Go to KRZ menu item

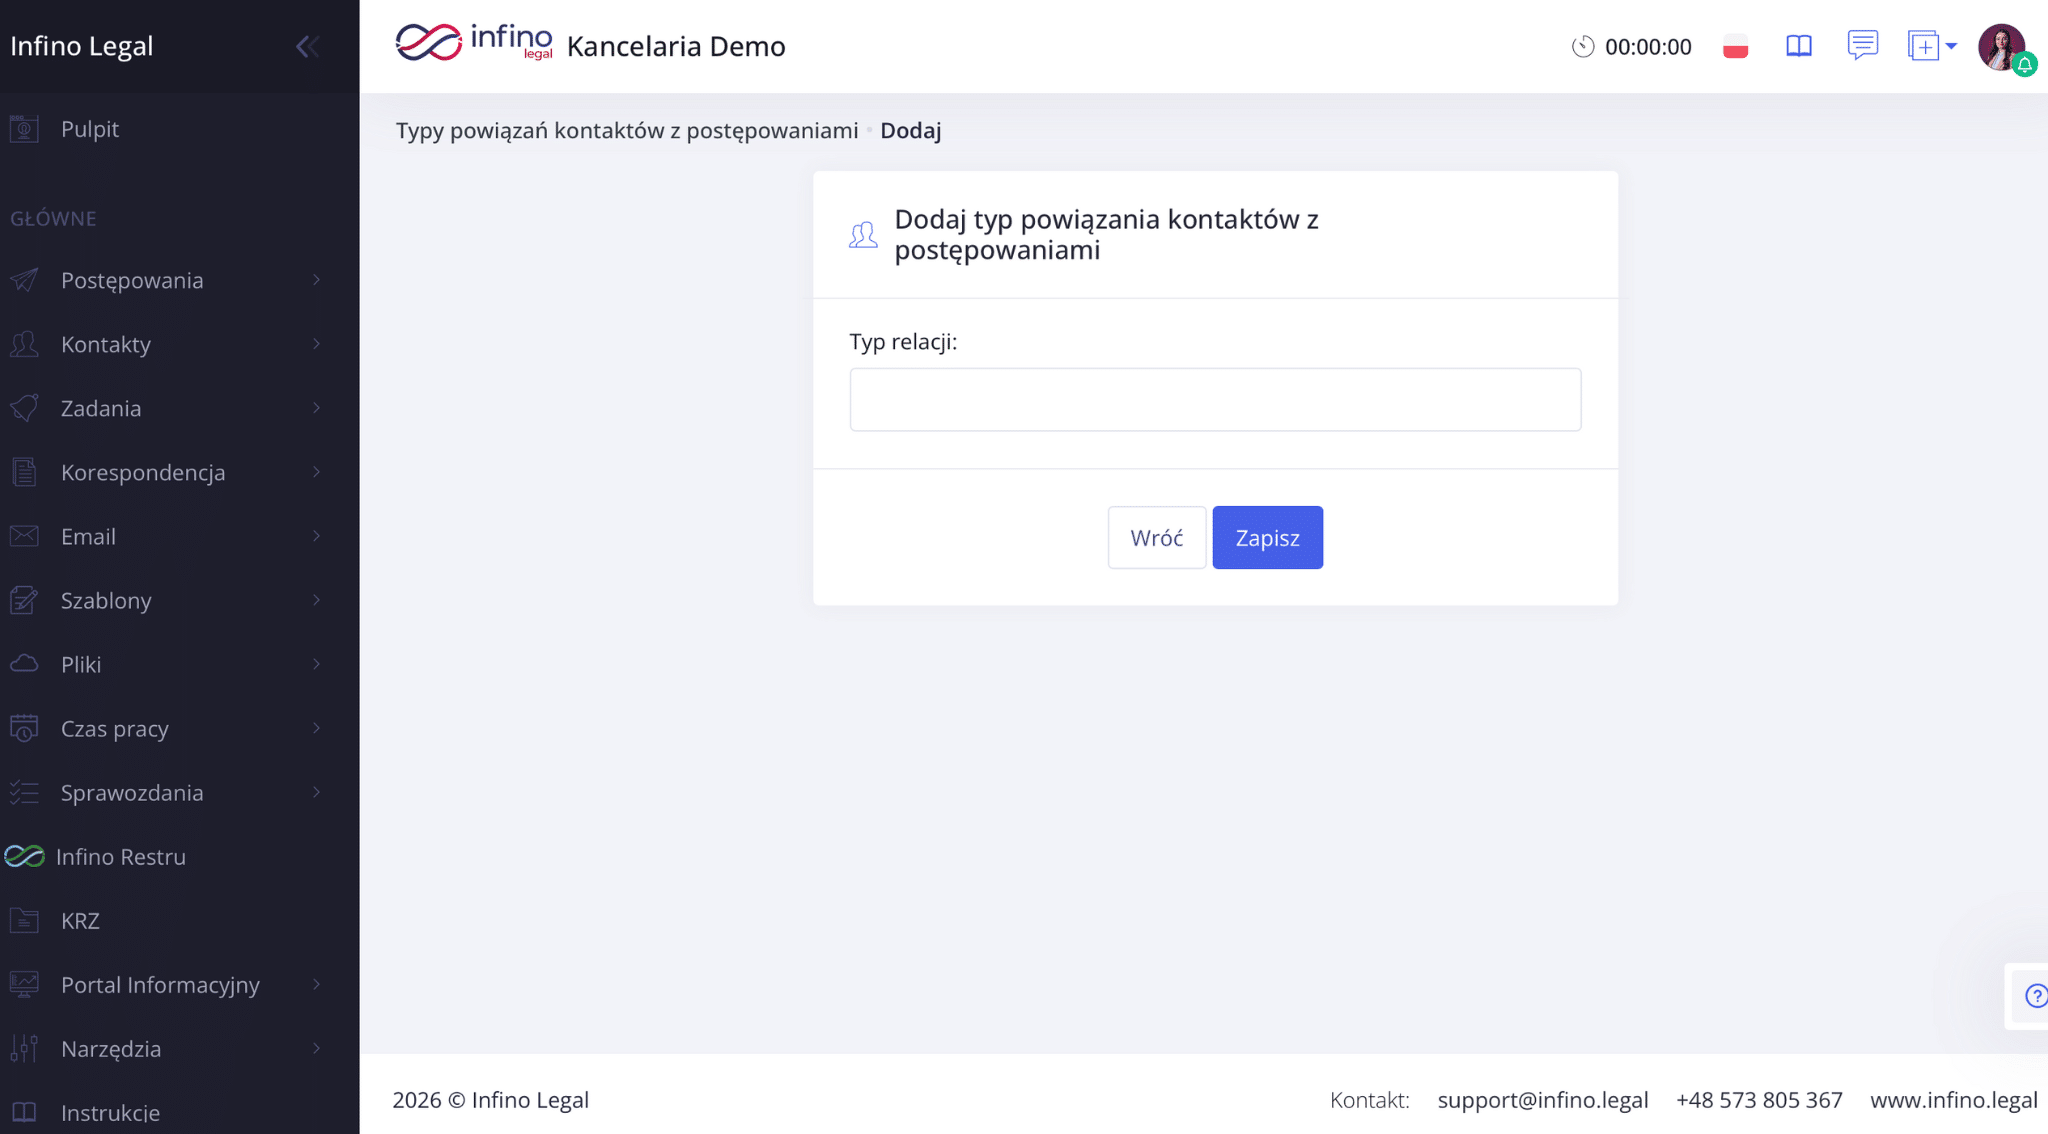pyautogui.click(x=80, y=921)
